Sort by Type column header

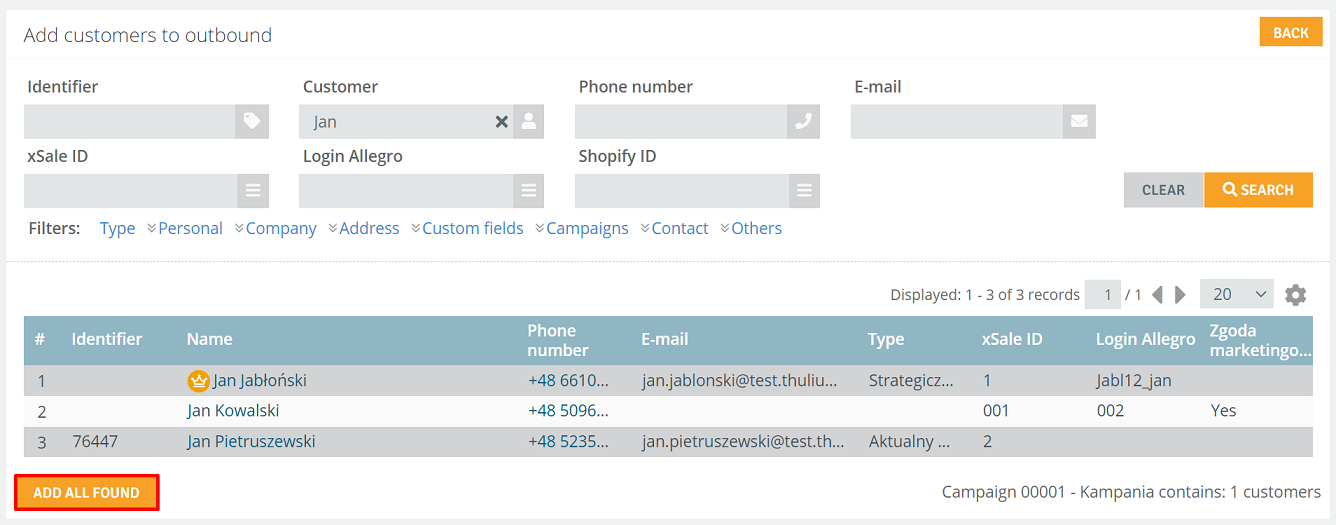(886, 339)
